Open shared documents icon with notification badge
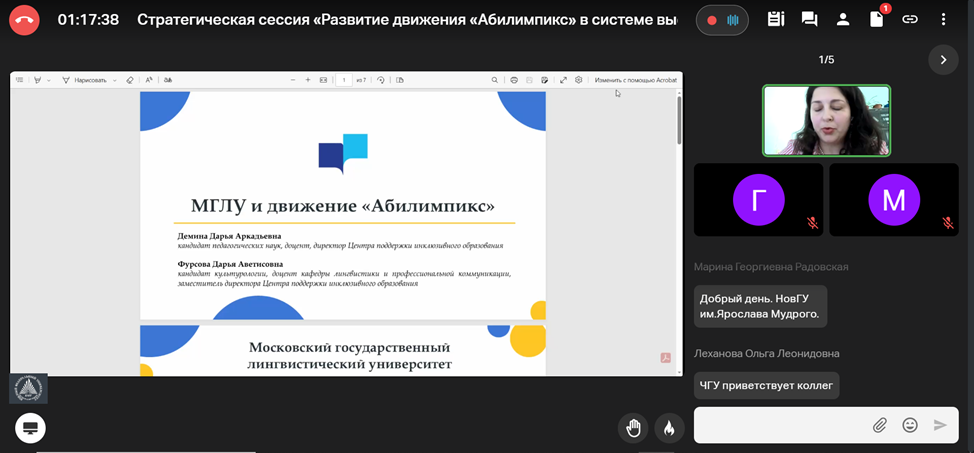Image resolution: width=974 pixels, height=453 pixels. click(876, 19)
